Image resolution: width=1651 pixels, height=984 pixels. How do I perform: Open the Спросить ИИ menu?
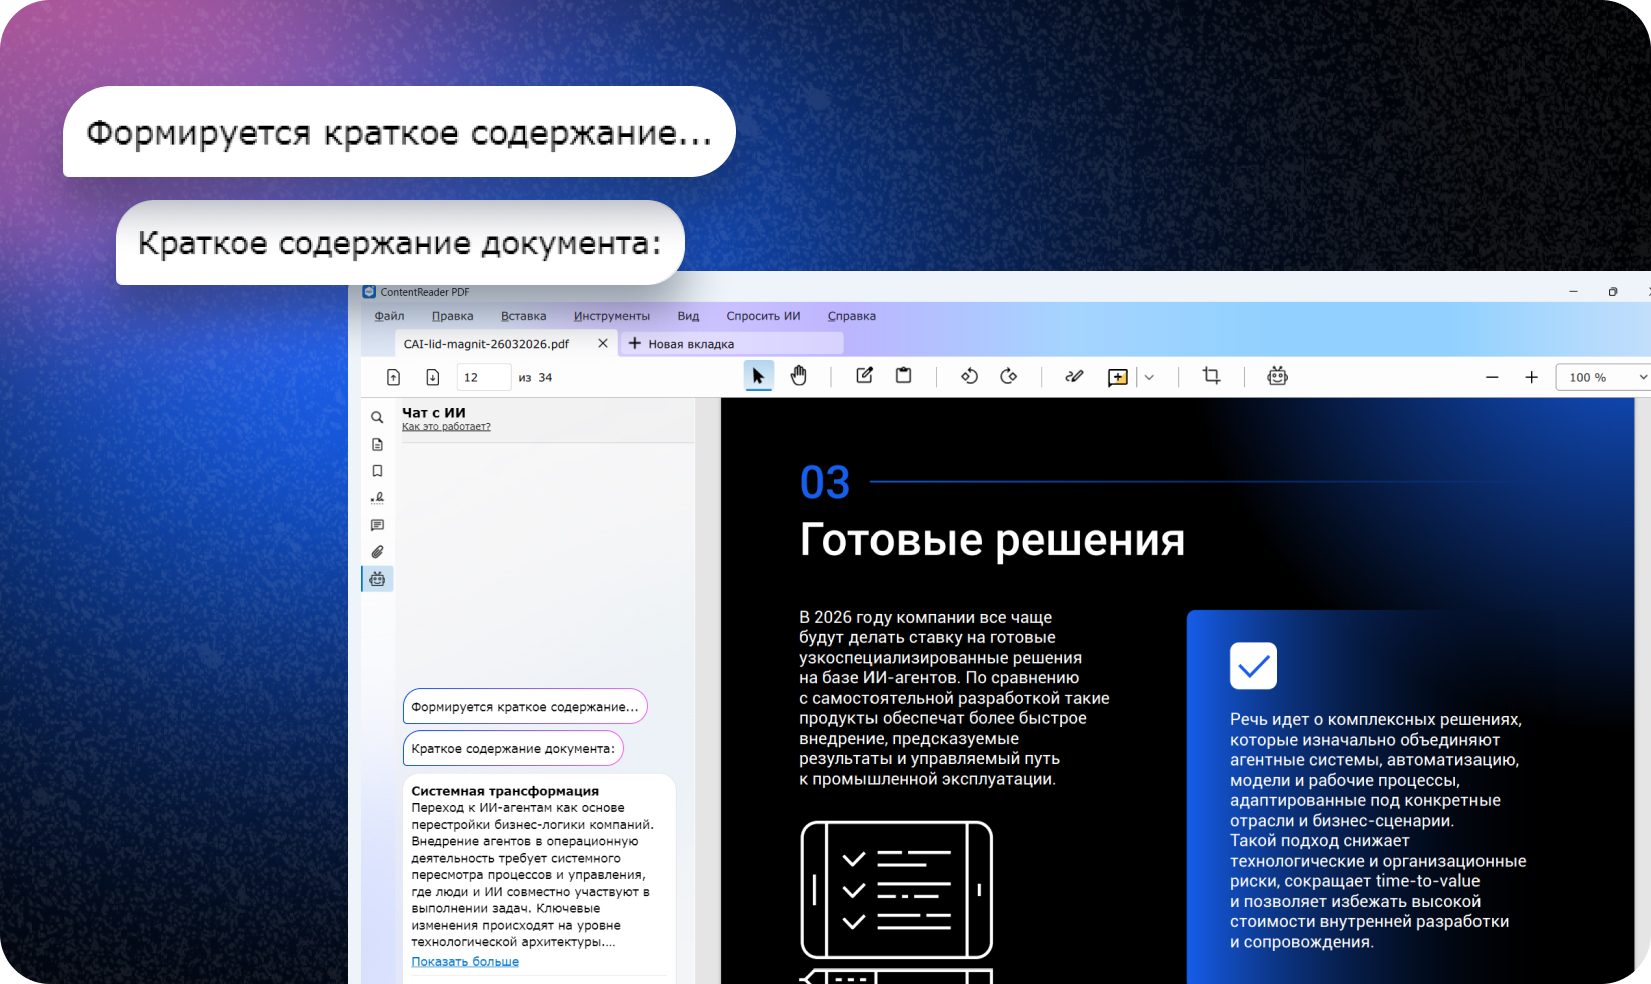(x=763, y=315)
